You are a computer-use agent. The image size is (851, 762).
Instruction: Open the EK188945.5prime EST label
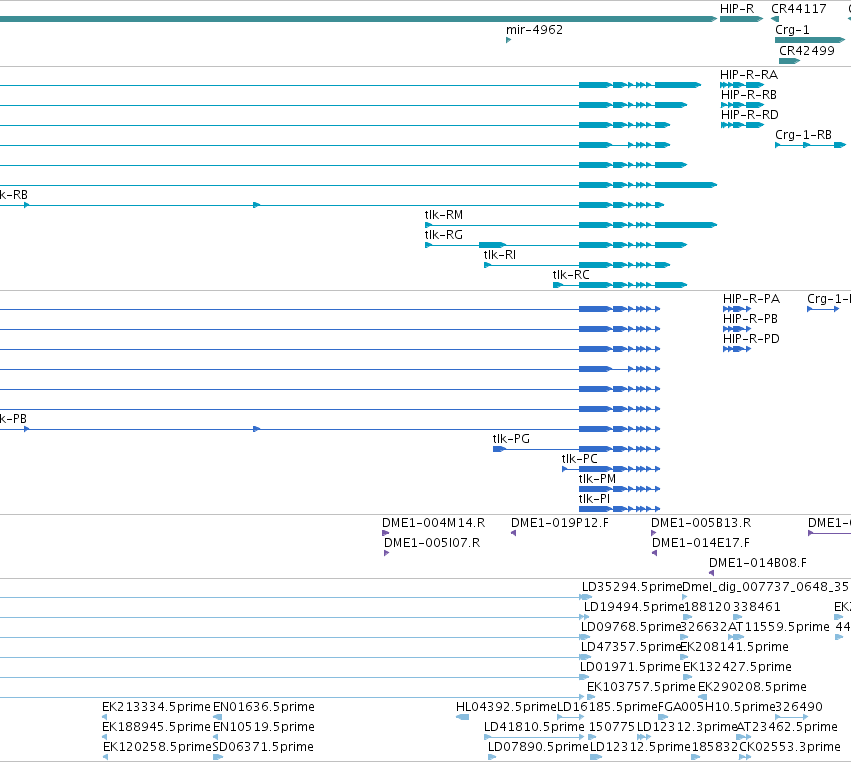156,727
